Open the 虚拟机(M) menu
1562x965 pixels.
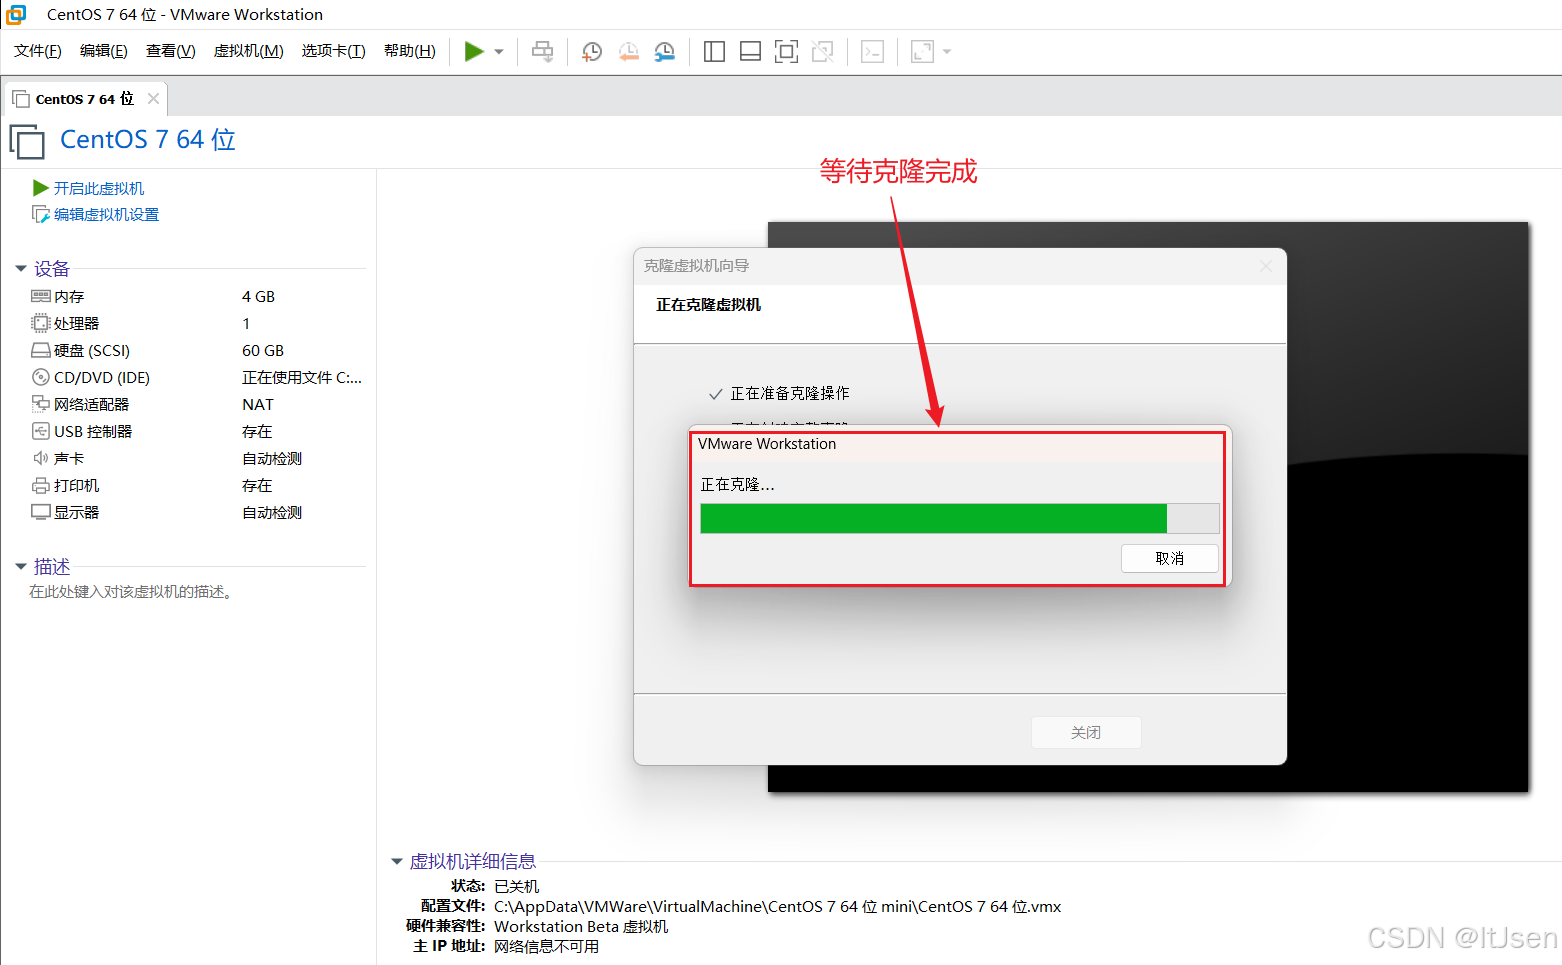(x=249, y=51)
